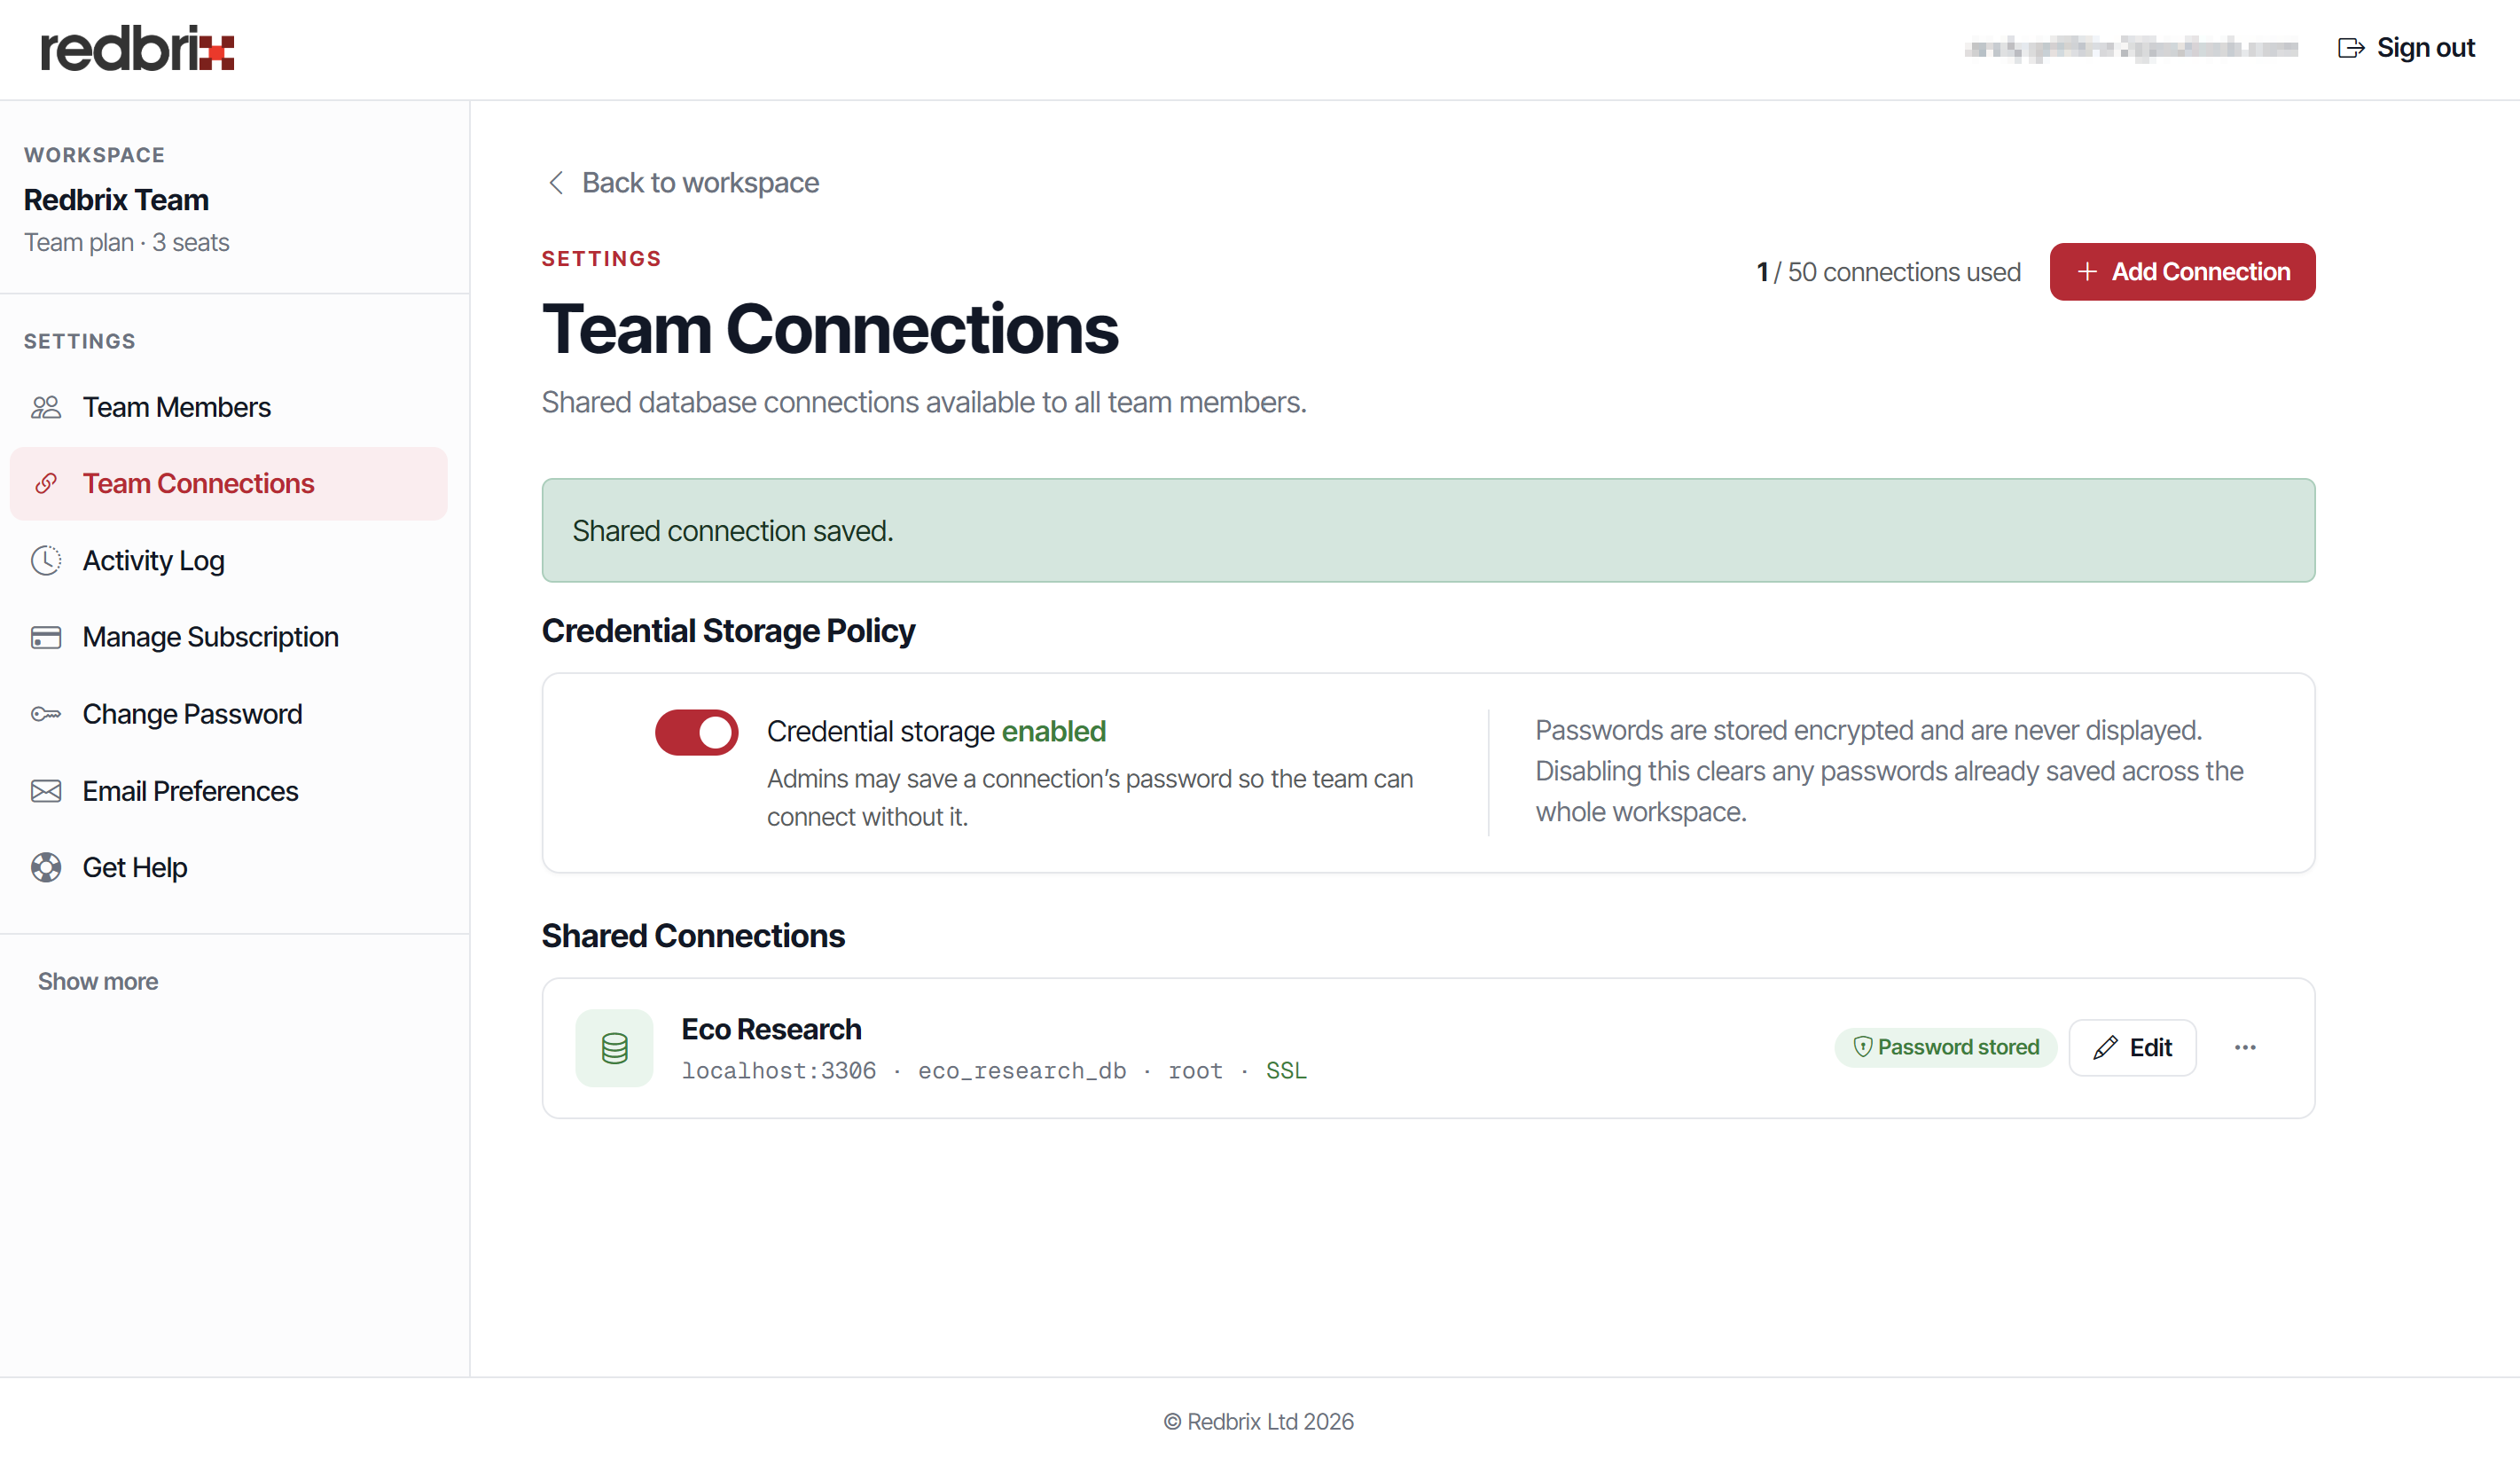
Task: Click the root username text
Action: [1195, 1071]
